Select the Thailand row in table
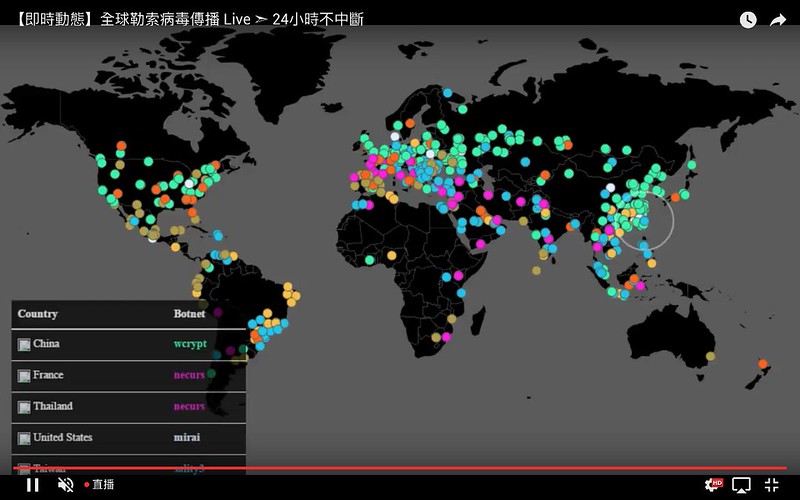This screenshot has height=500, width=800. coord(129,407)
